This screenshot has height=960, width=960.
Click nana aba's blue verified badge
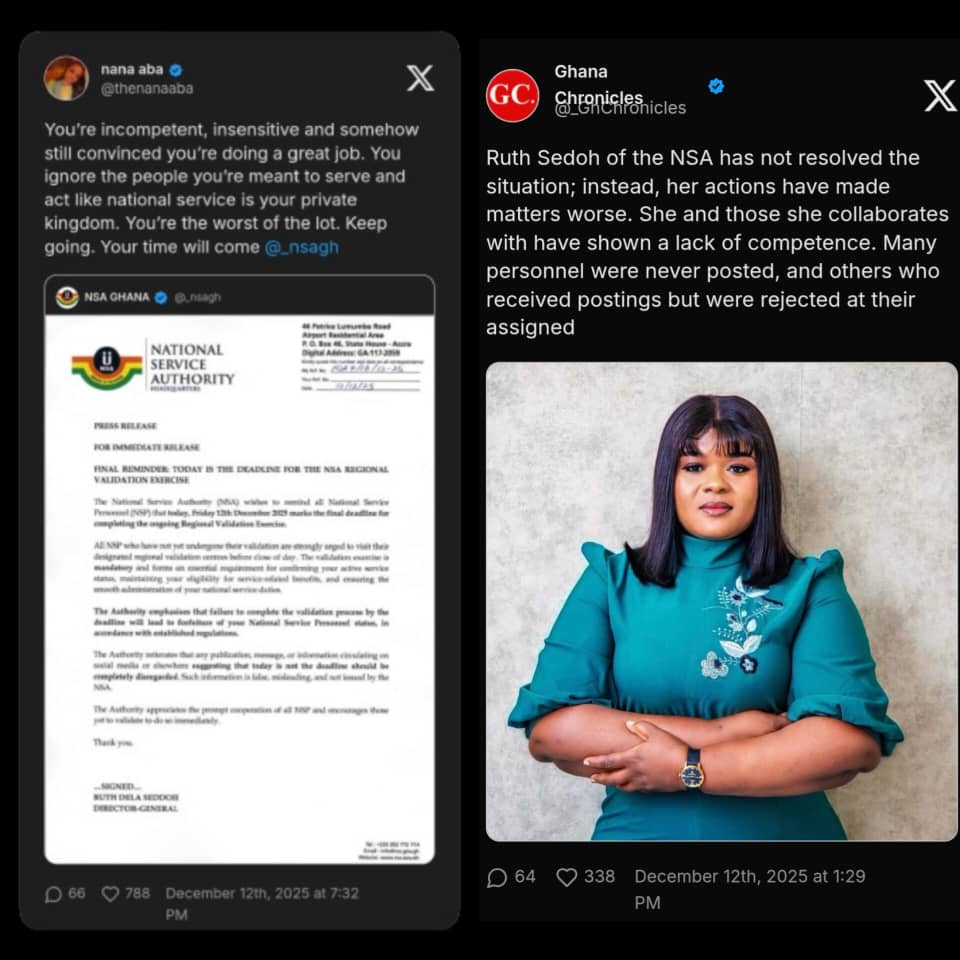(x=176, y=70)
